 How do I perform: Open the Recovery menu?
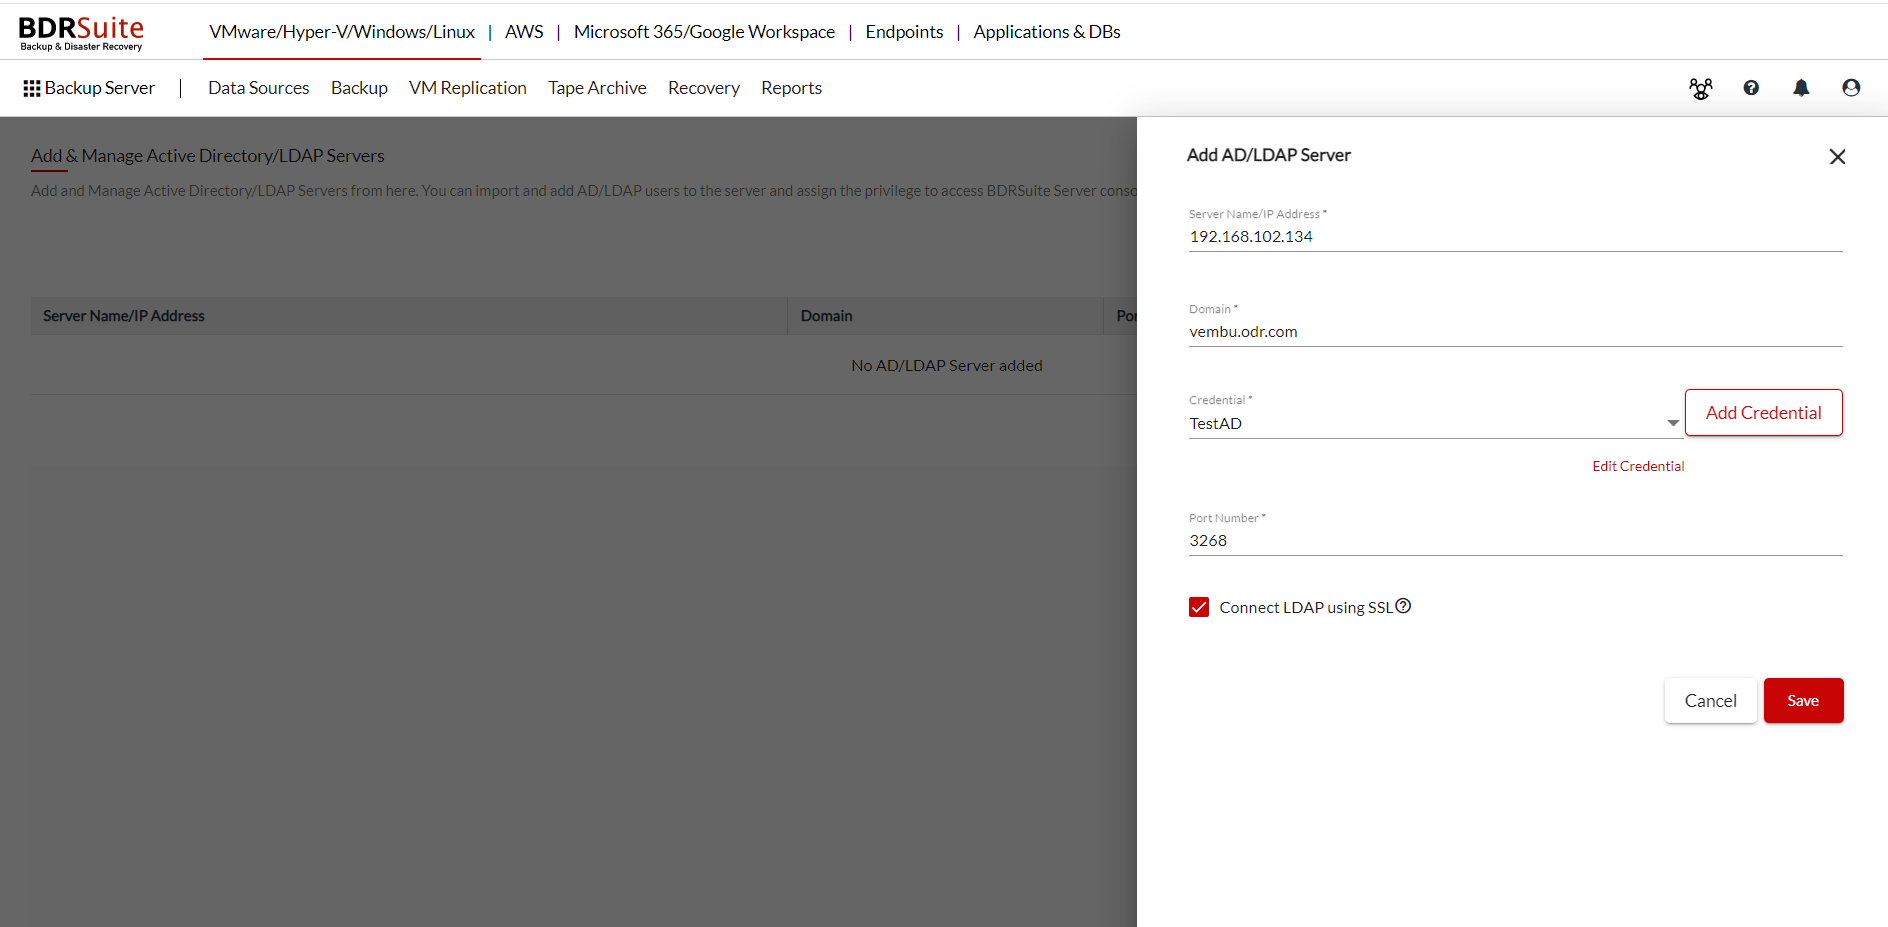click(x=704, y=88)
